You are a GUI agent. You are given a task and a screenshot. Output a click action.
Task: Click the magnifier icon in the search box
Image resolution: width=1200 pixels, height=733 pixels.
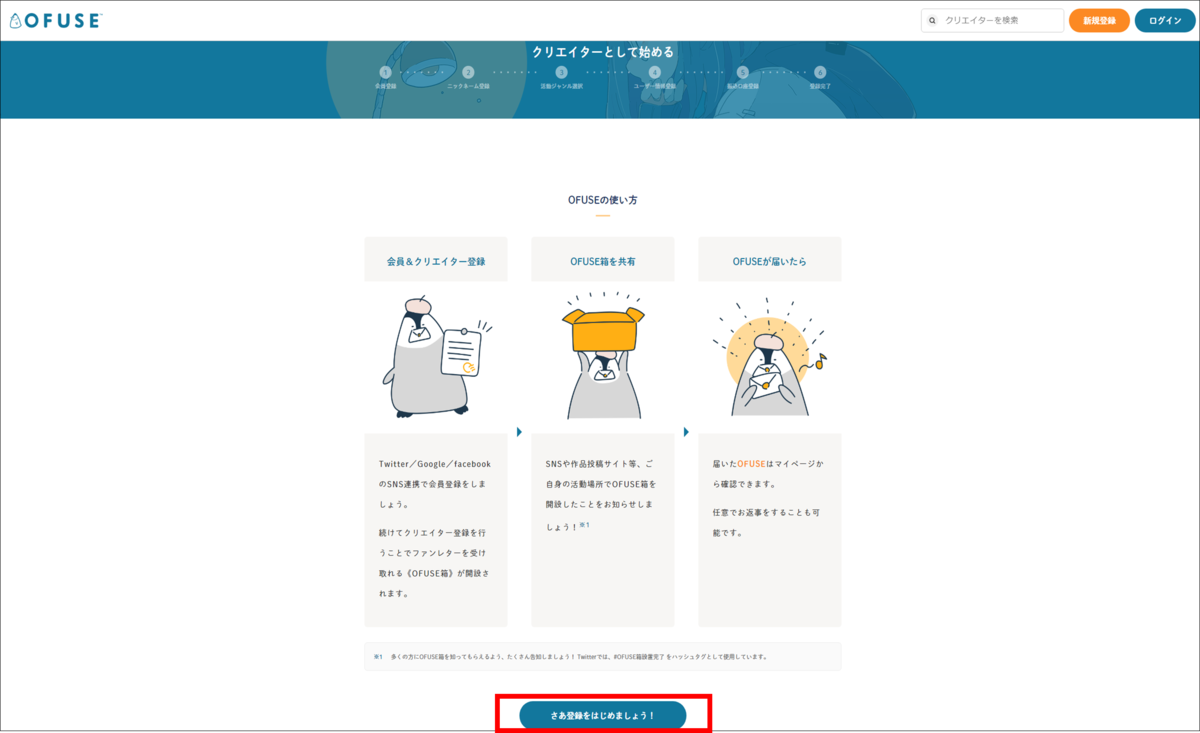[933, 20]
